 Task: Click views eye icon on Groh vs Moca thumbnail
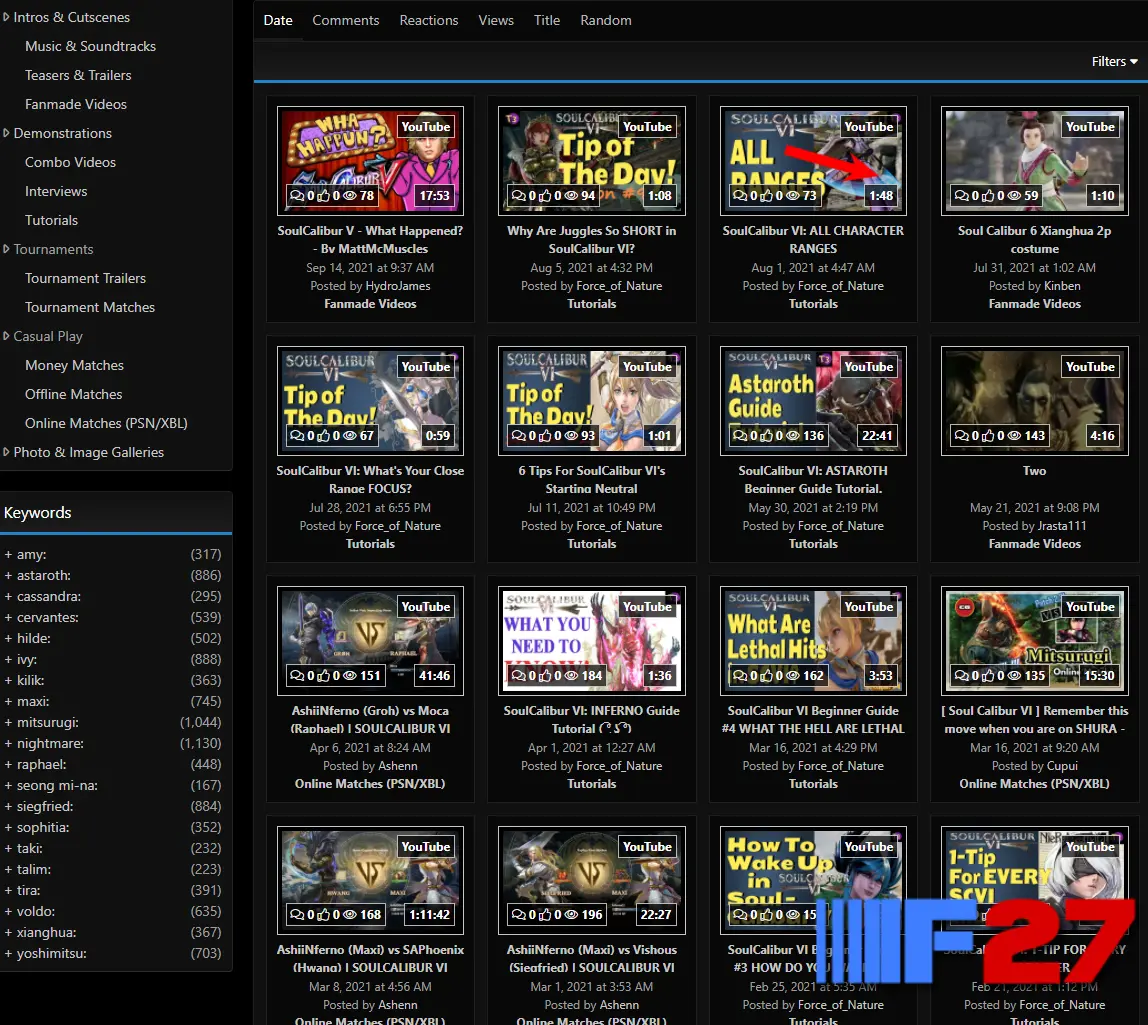click(350, 676)
